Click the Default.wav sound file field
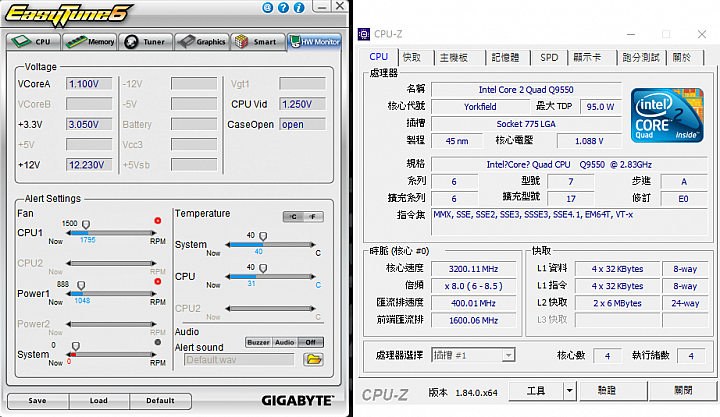The width and height of the screenshot is (720, 417). 239,360
